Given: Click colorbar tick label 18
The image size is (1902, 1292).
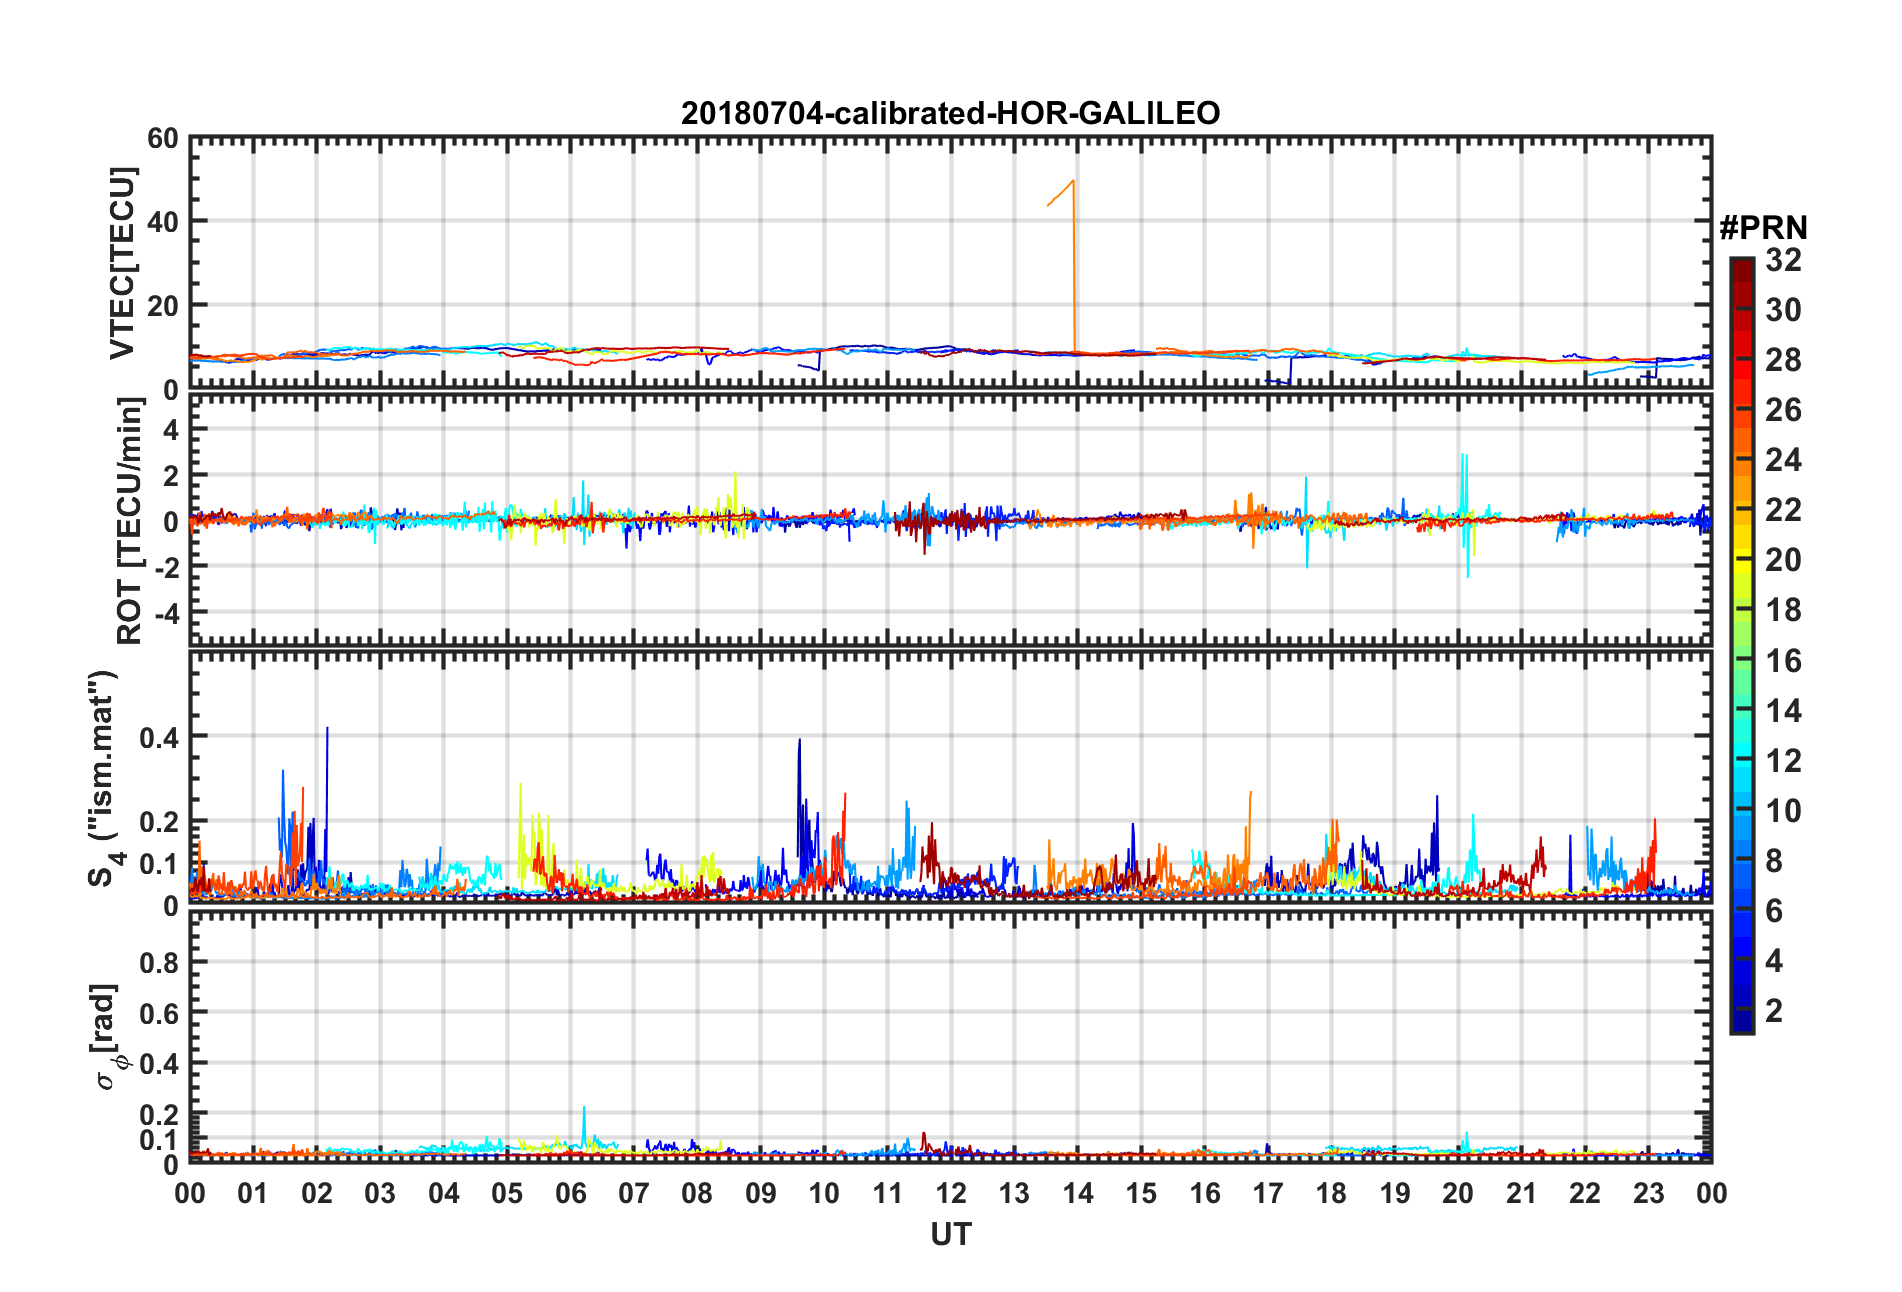Looking at the screenshot, I should click(x=1783, y=610).
